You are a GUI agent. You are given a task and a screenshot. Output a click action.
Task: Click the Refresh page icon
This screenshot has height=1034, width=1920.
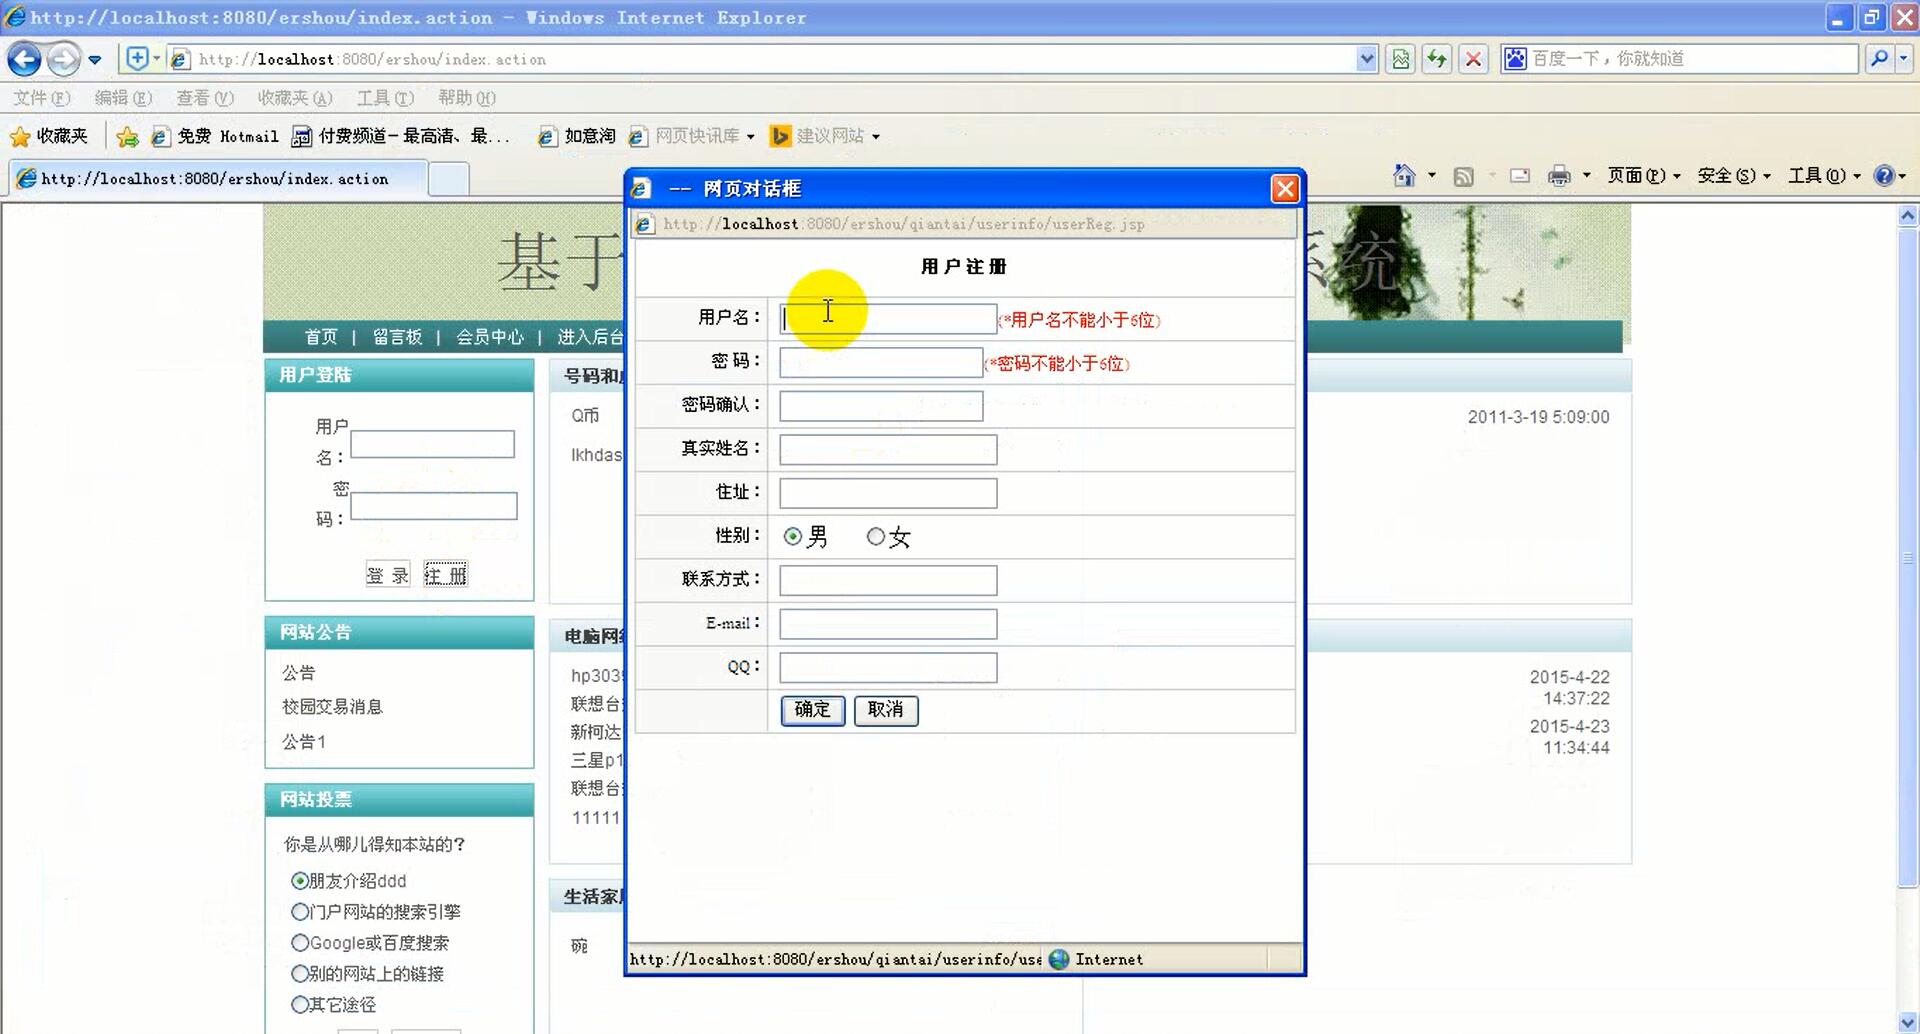(1437, 59)
